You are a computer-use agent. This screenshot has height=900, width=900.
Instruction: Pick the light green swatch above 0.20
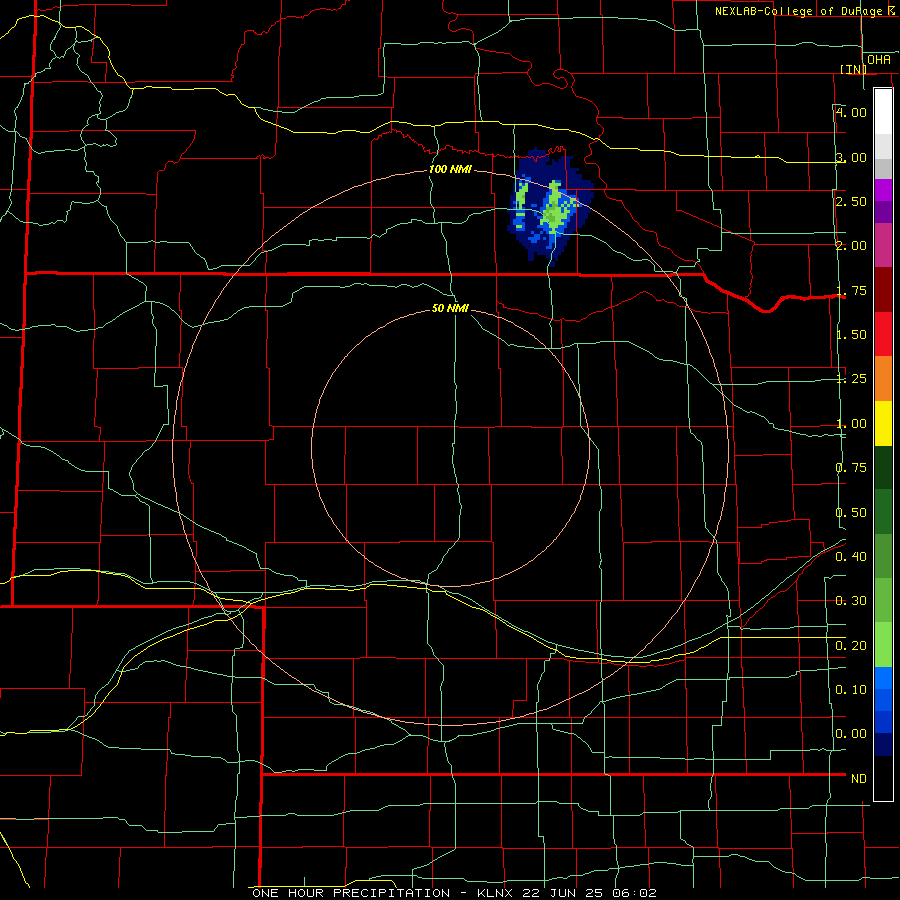click(x=883, y=645)
